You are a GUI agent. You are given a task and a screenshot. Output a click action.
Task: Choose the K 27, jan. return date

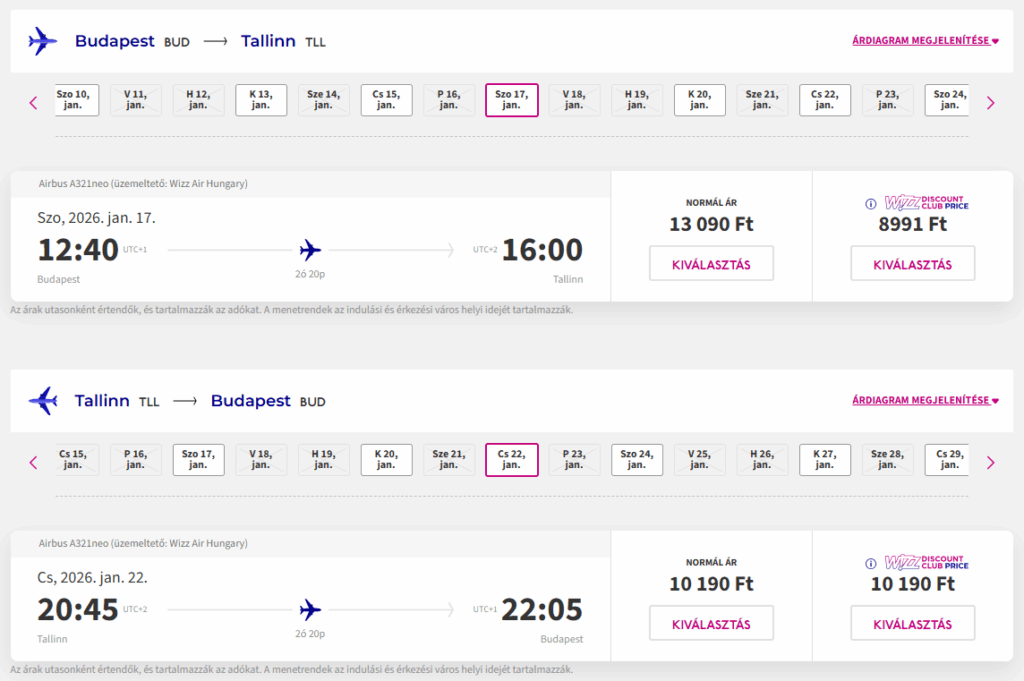tap(824, 460)
